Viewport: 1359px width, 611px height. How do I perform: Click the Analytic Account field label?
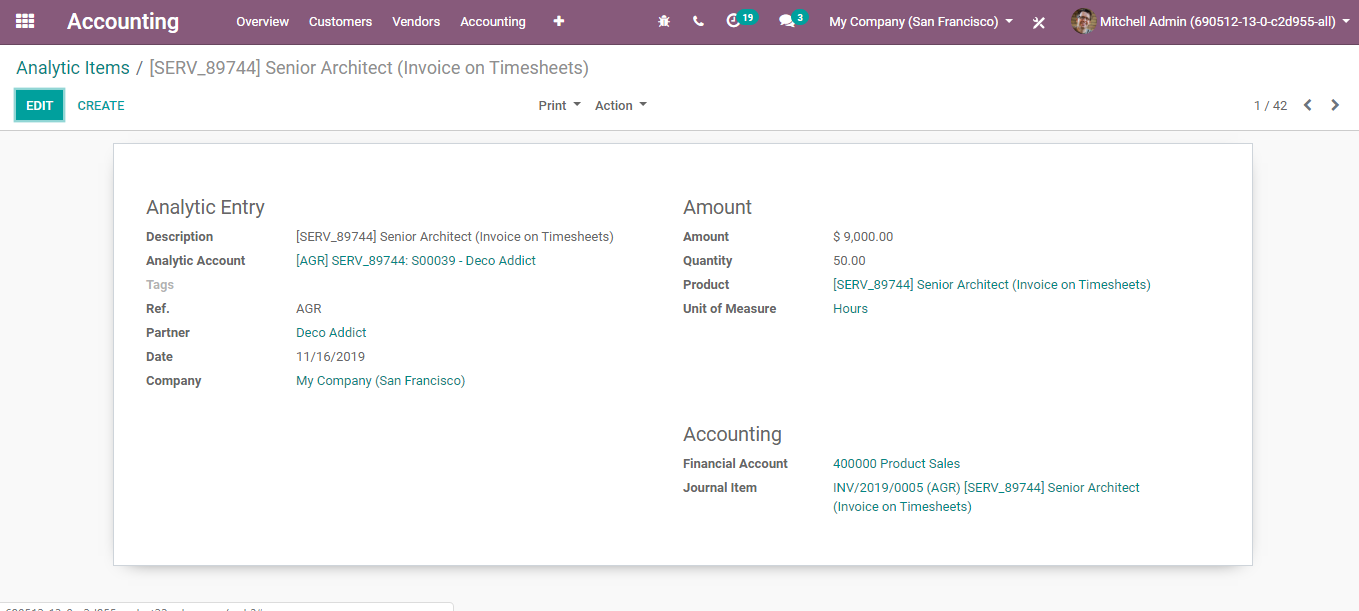pyautogui.click(x=196, y=261)
